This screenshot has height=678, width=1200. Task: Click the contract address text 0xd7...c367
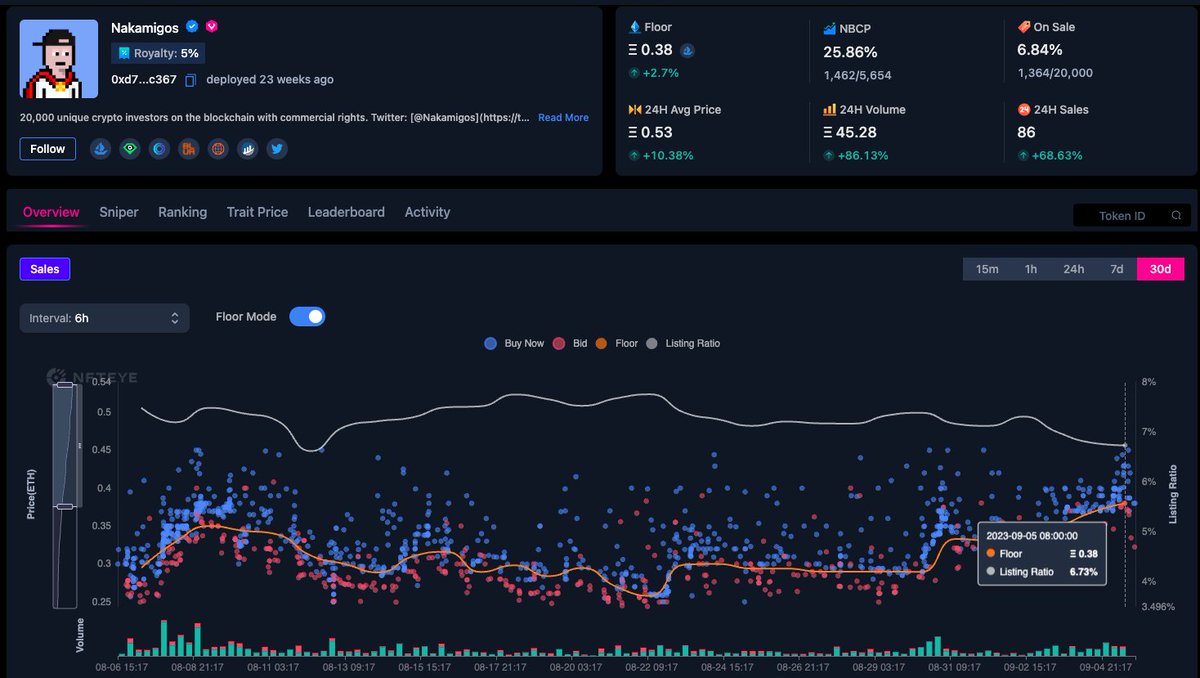pyautogui.click(x=144, y=80)
